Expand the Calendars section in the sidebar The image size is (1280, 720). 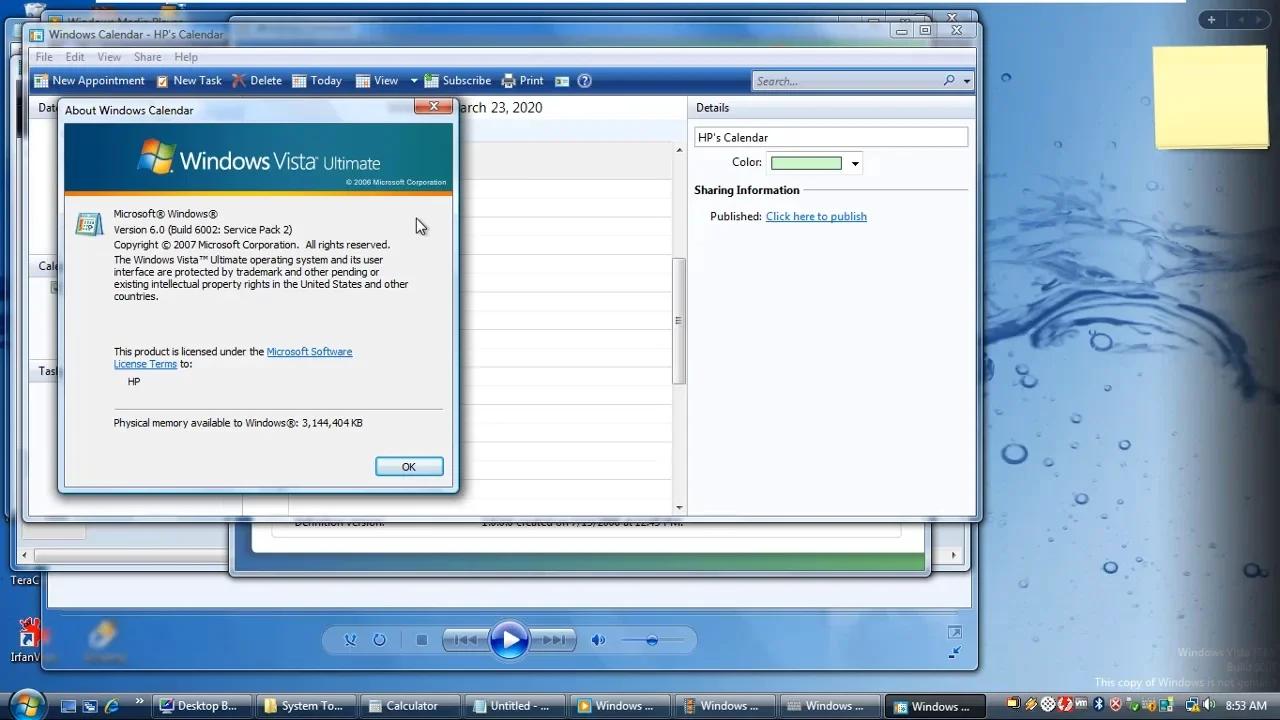49,266
